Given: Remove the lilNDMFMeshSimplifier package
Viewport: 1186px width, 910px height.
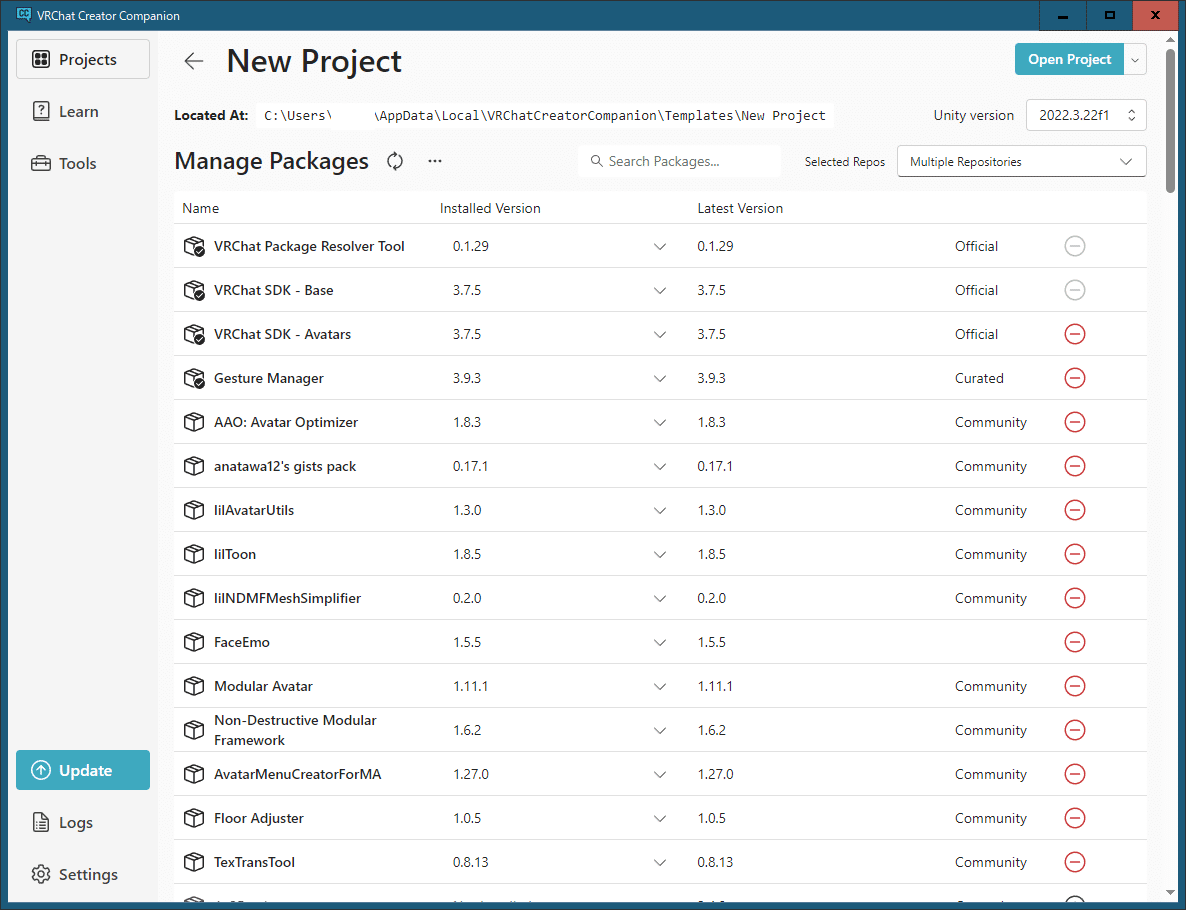Looking at the screenshot, I should [x=1075, y=598].
